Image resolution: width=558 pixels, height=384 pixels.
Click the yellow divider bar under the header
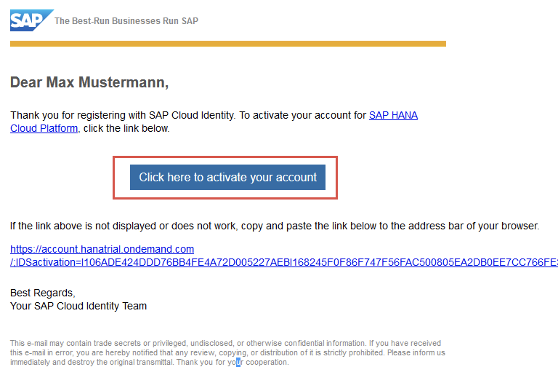(228, 44)
